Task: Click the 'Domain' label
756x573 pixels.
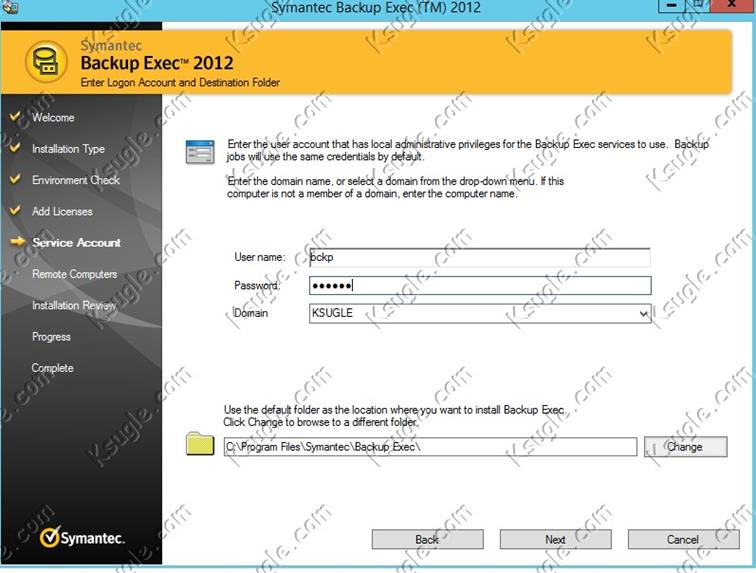Action: [251, 313]
